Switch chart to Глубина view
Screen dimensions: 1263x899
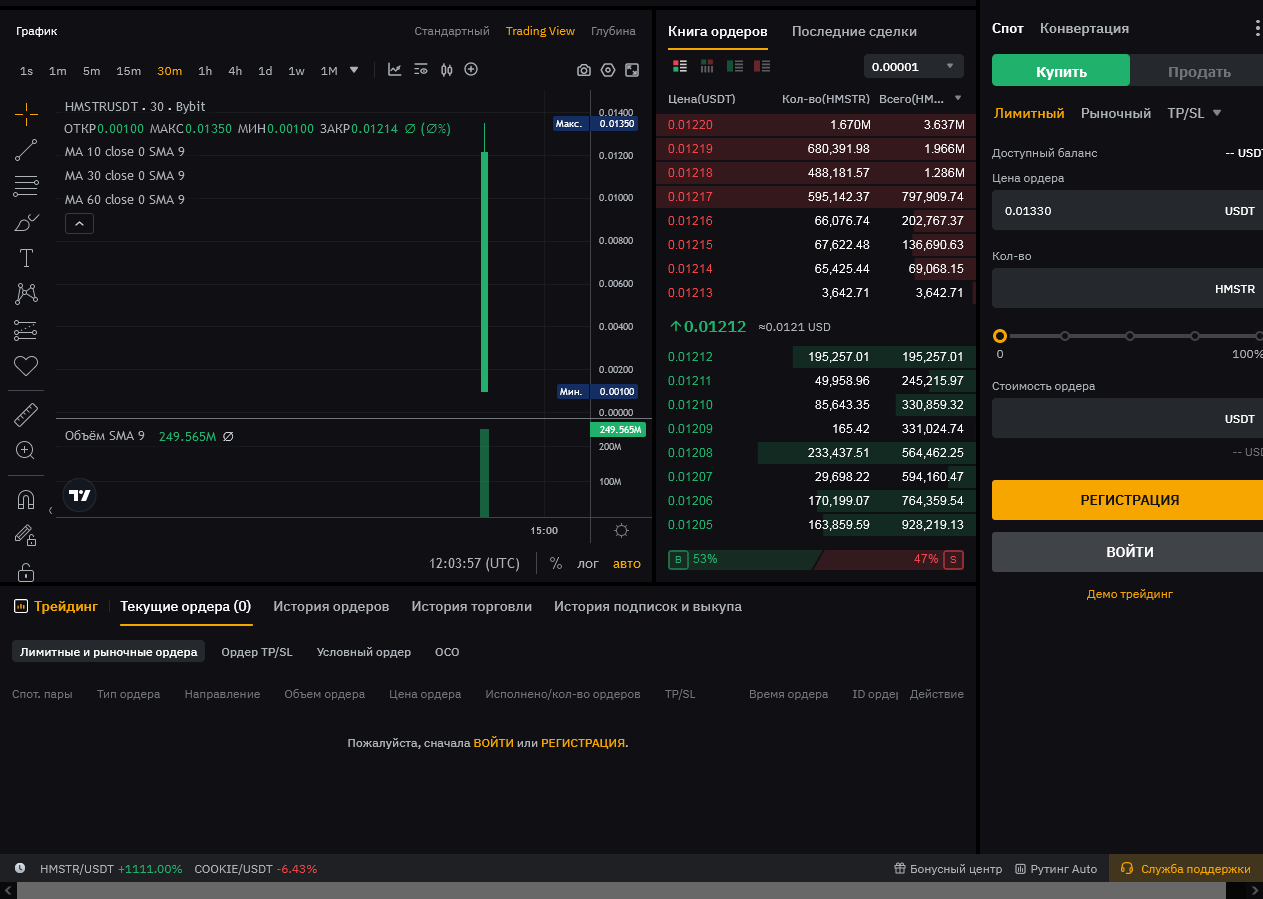coord(613,31)
